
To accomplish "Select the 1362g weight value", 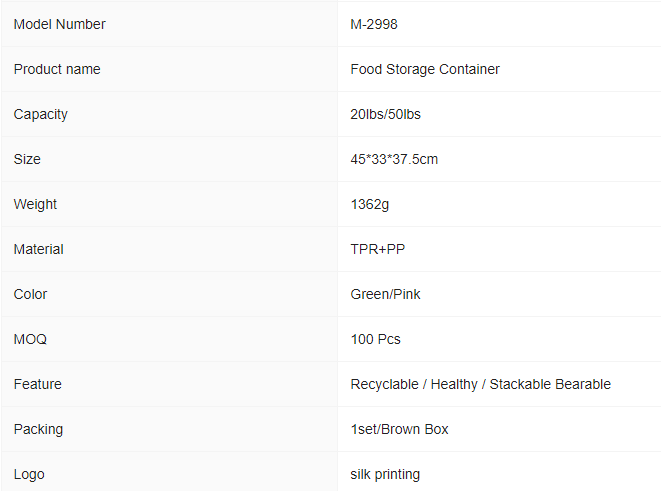I will click(370, 204).
